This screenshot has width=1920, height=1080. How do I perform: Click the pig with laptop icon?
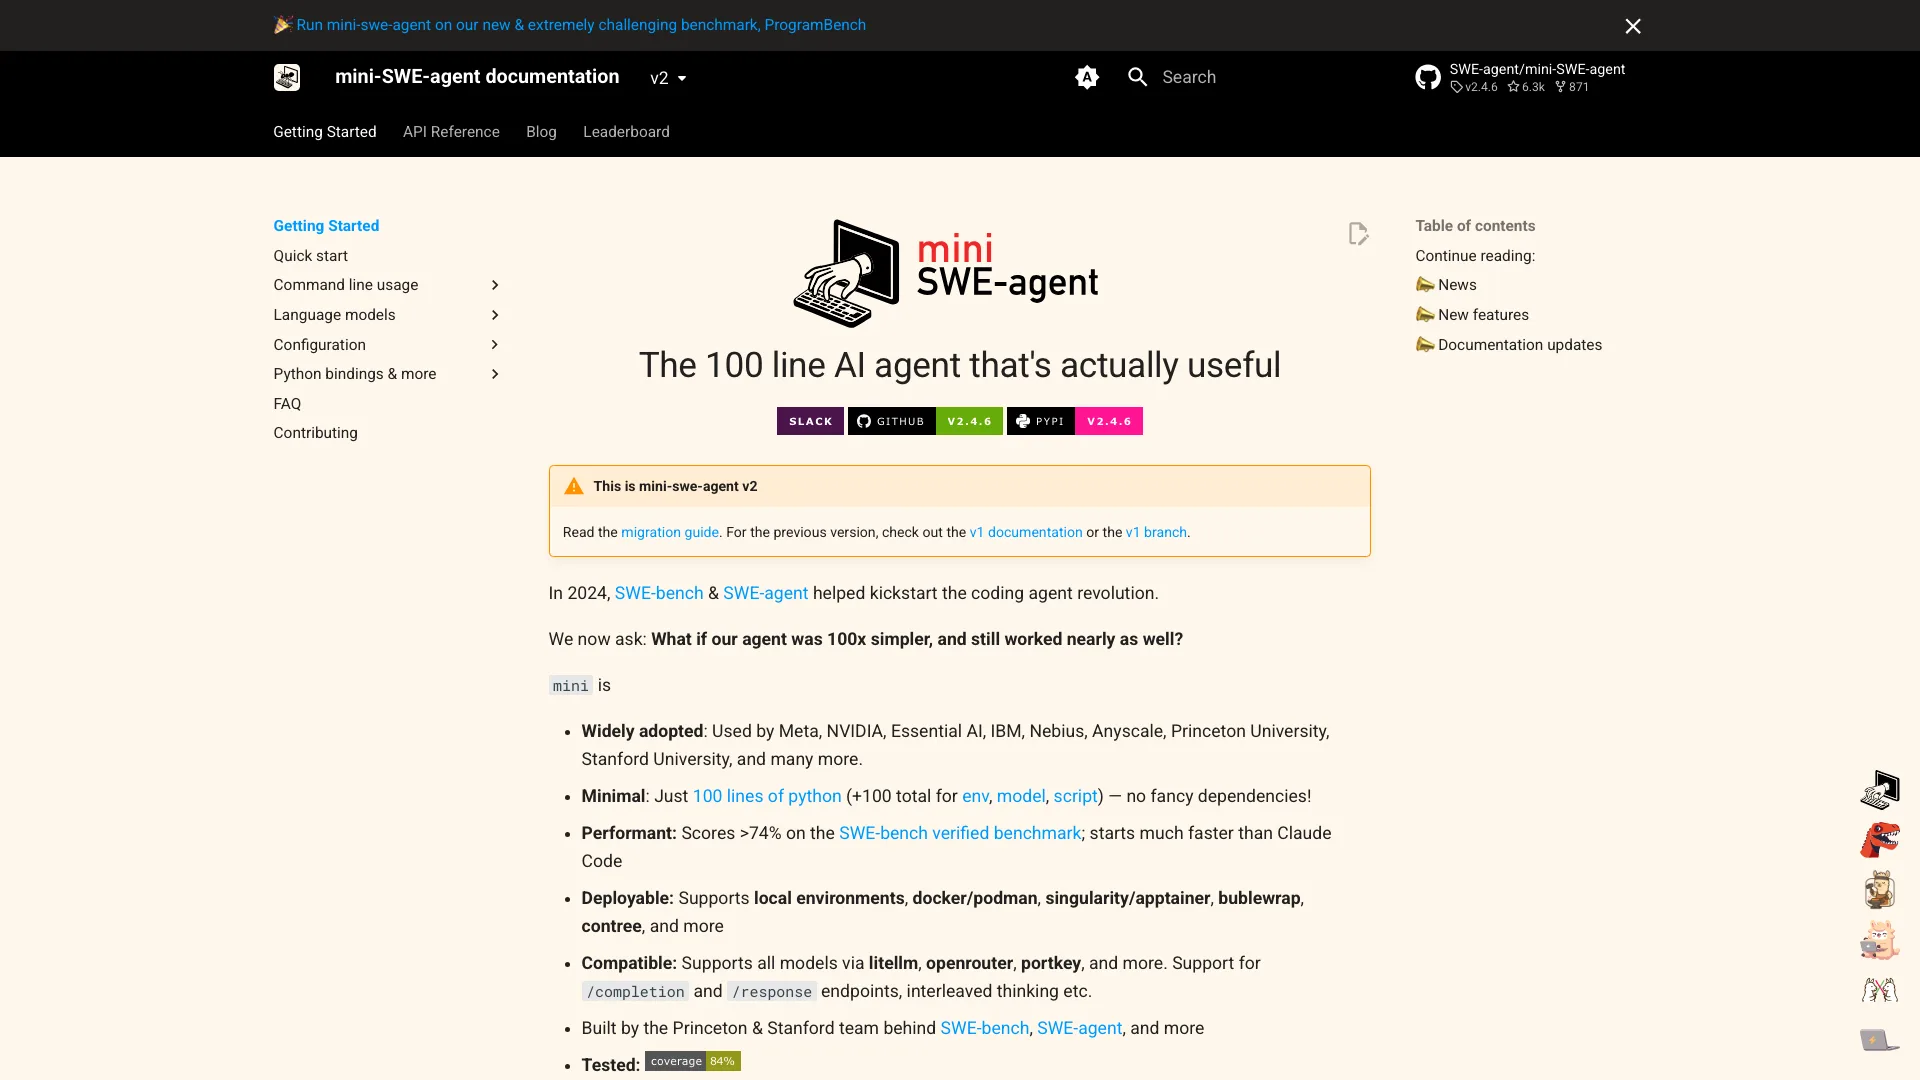click(x=1880, y=940)
